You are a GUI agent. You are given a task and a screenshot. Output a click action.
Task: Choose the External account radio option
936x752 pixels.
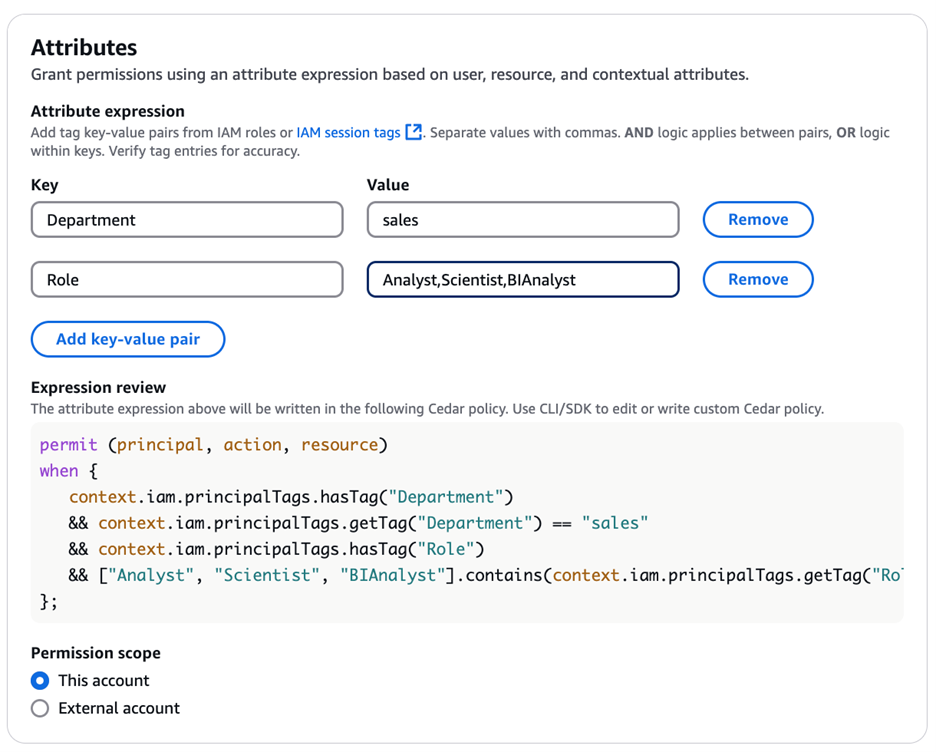40,708
